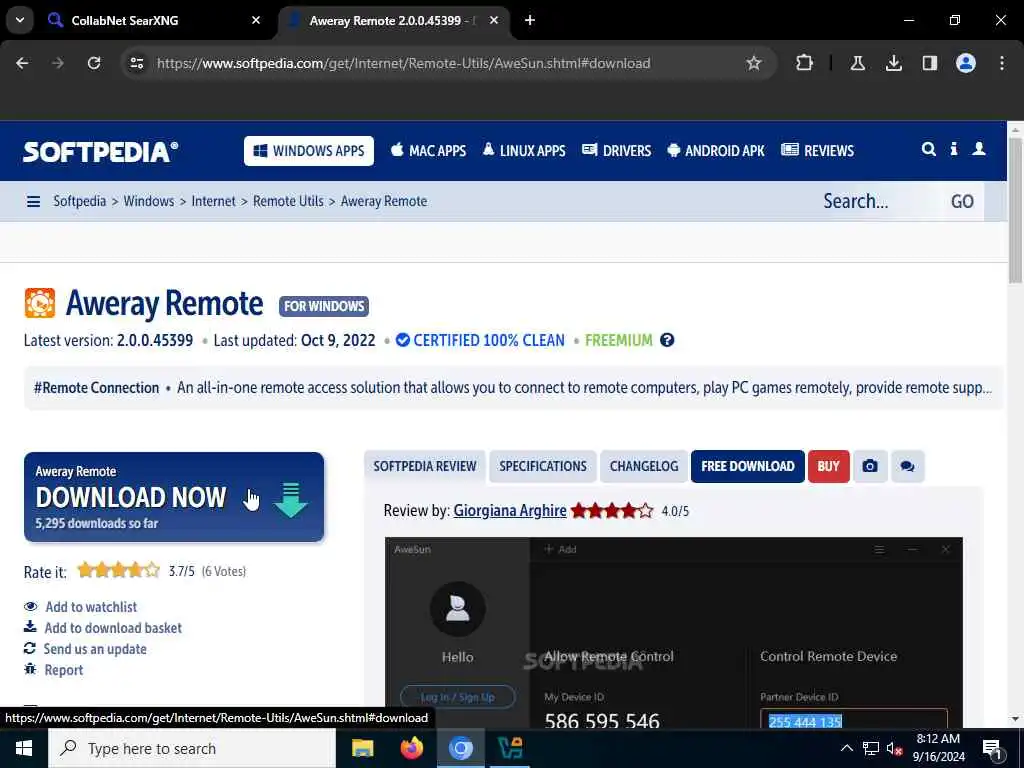Open the Free Download tab
Viewport: 1024px width, 768px height.
click(x=748, y=466)
